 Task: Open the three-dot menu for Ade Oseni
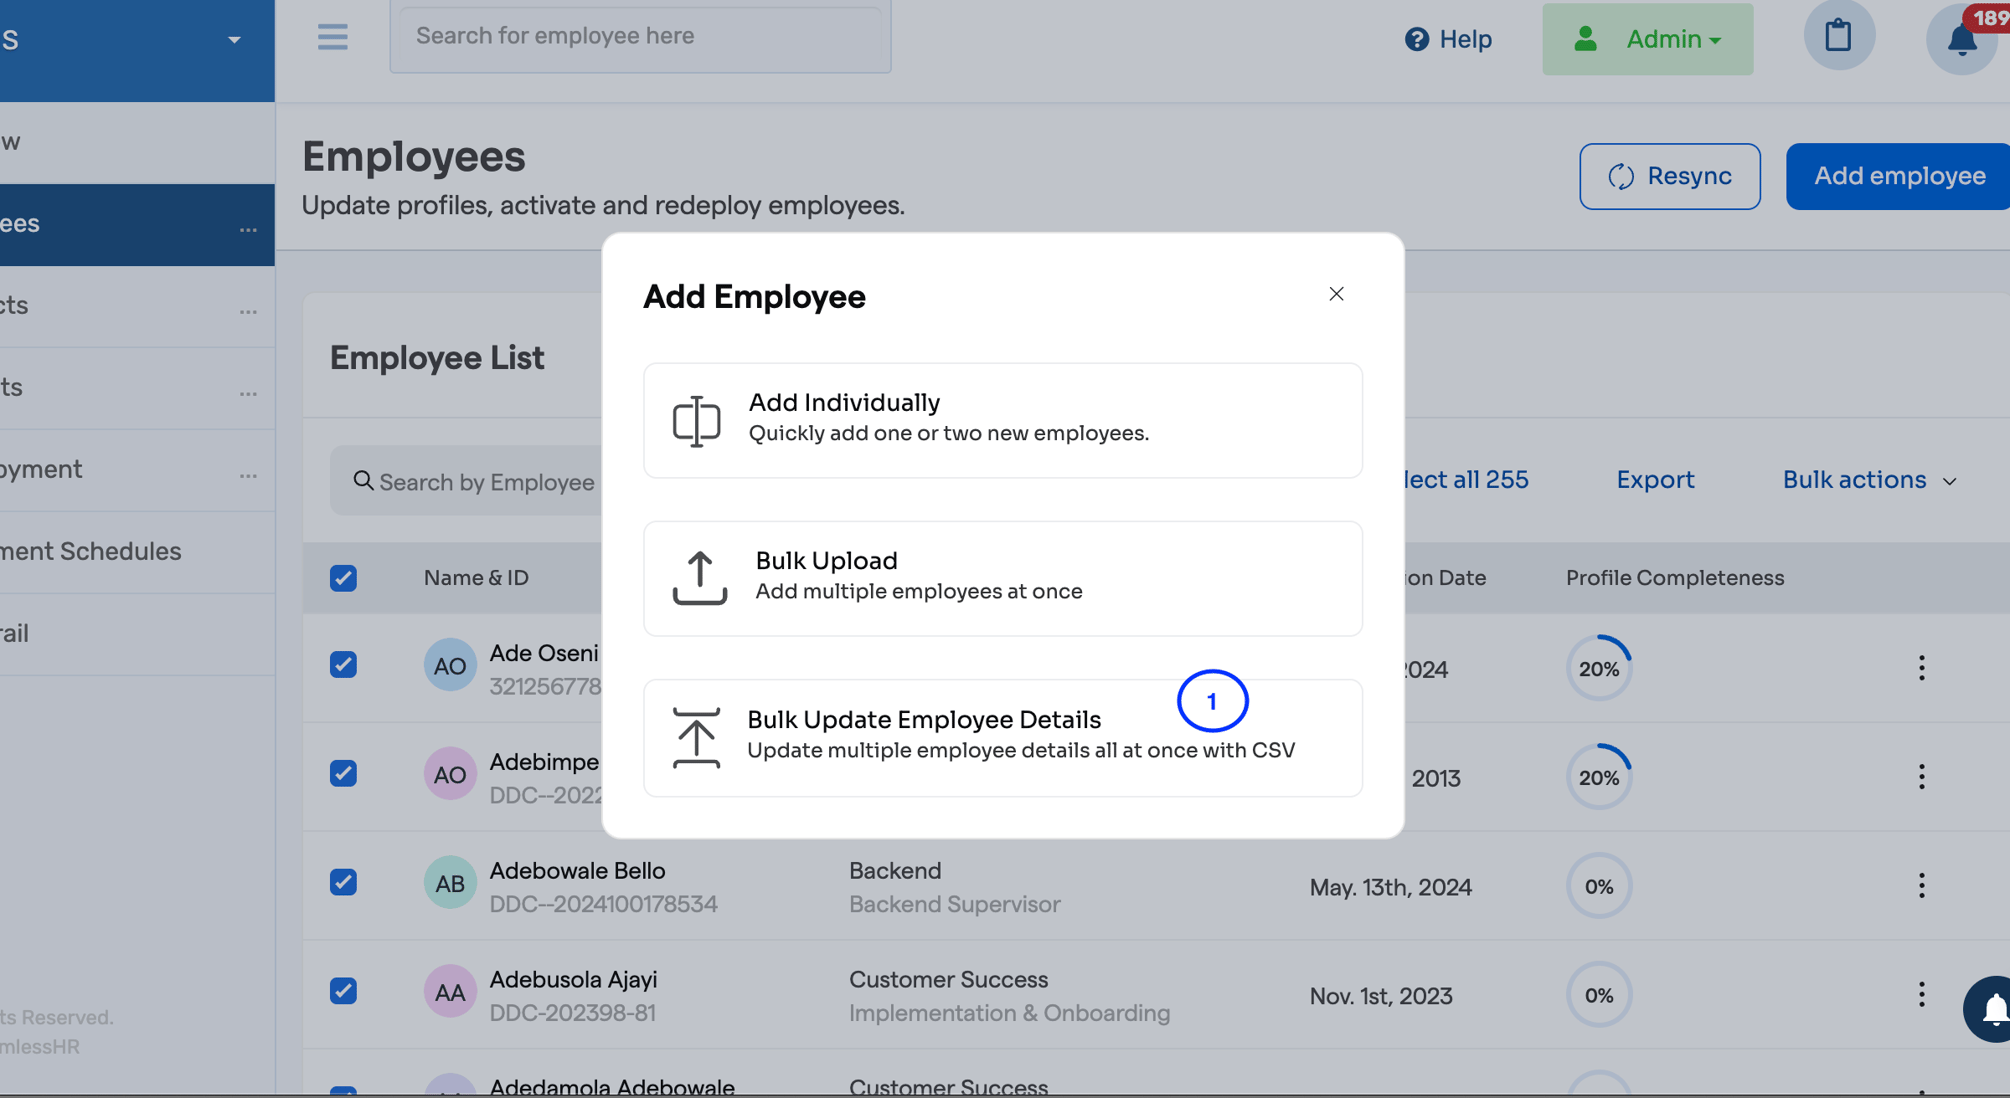(1921, 668)
